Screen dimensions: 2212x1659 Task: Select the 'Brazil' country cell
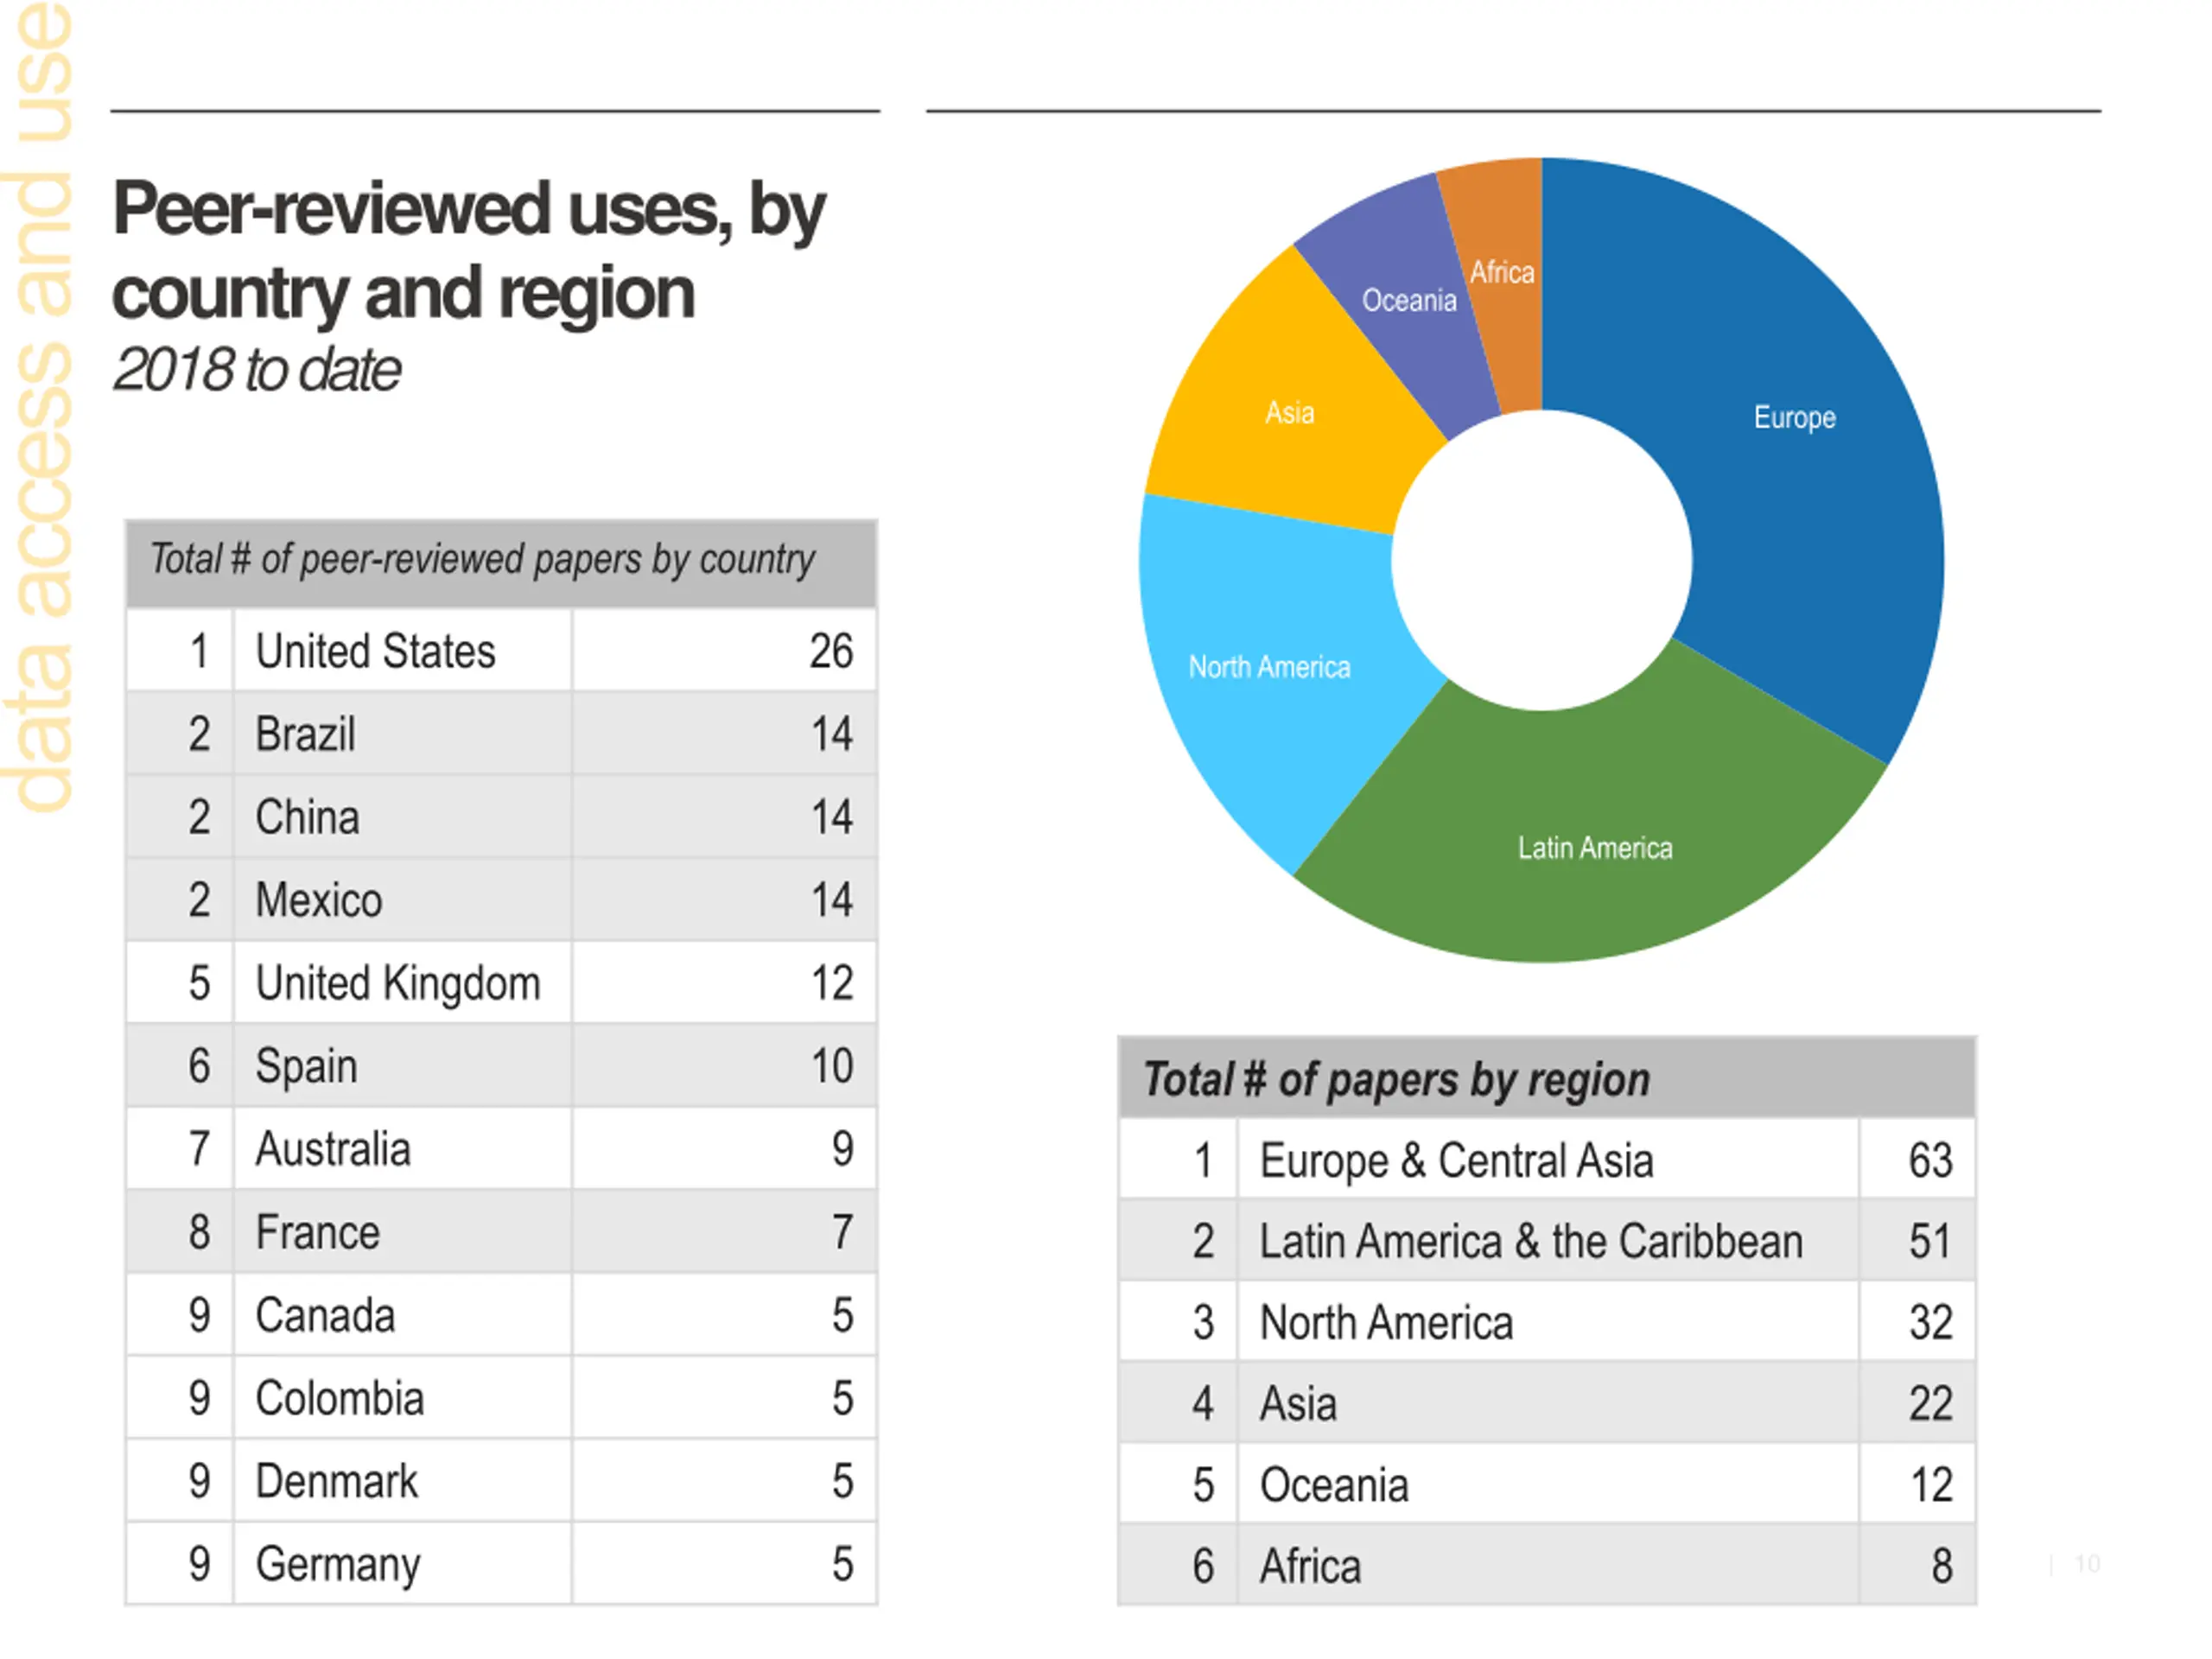[403, 734]
